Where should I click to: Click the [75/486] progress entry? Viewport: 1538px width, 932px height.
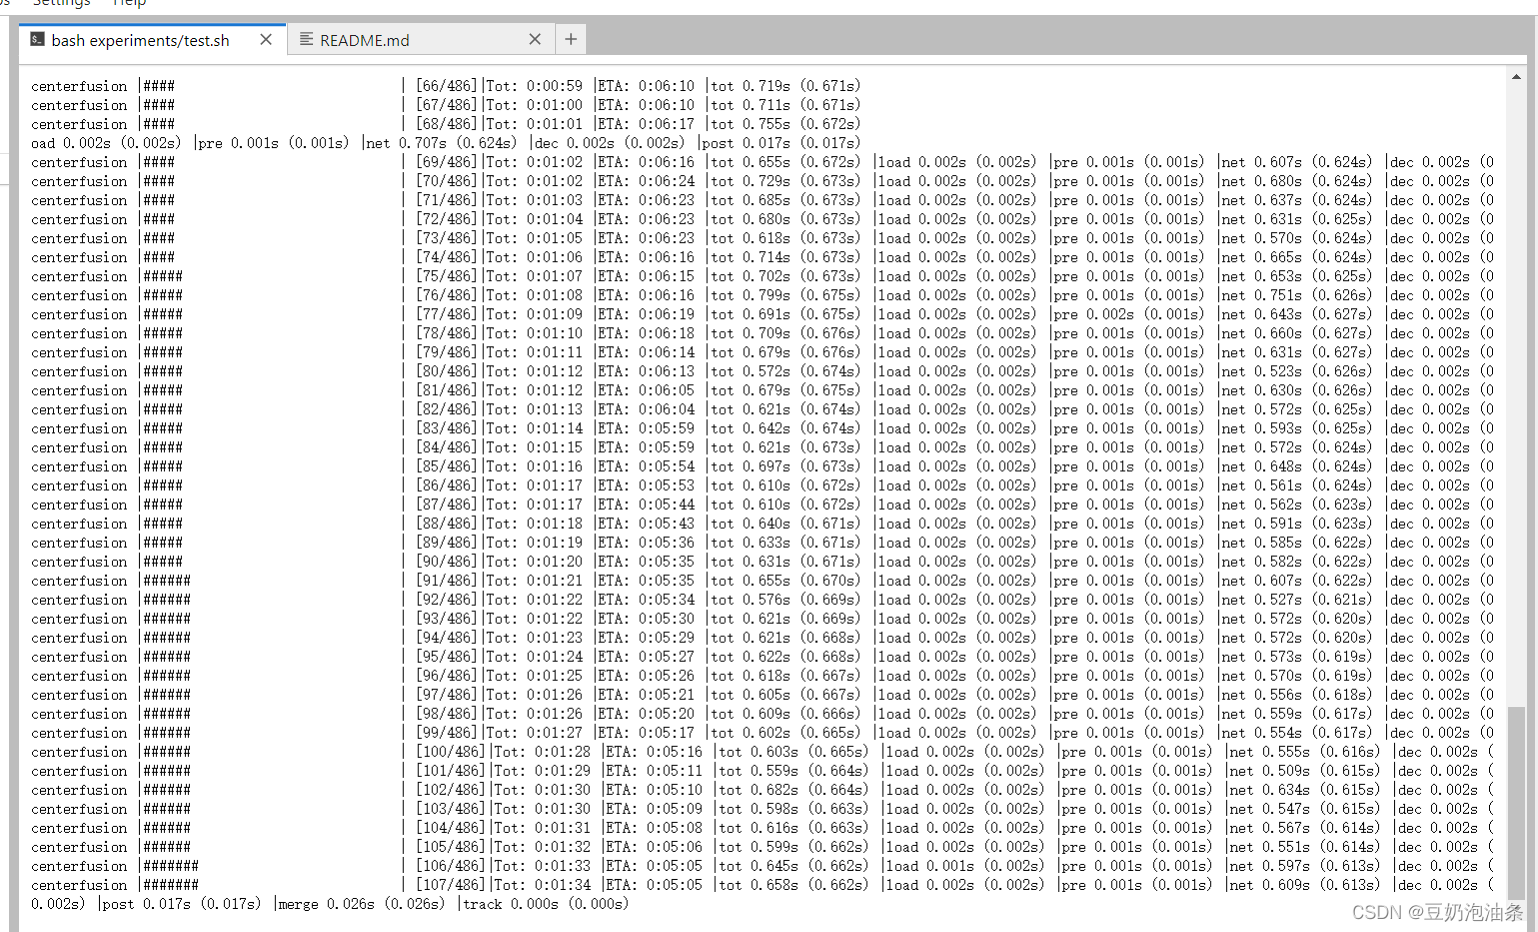click(x=446, y=276)
